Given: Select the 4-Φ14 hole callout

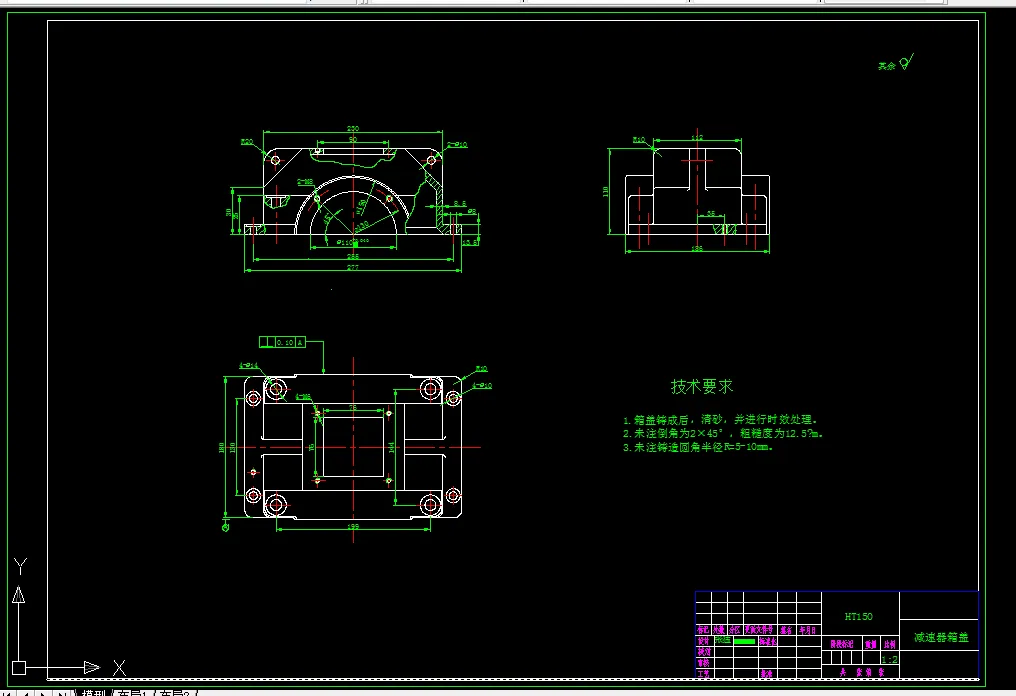Looking at the screenshot, I should (x=249, y=365).
